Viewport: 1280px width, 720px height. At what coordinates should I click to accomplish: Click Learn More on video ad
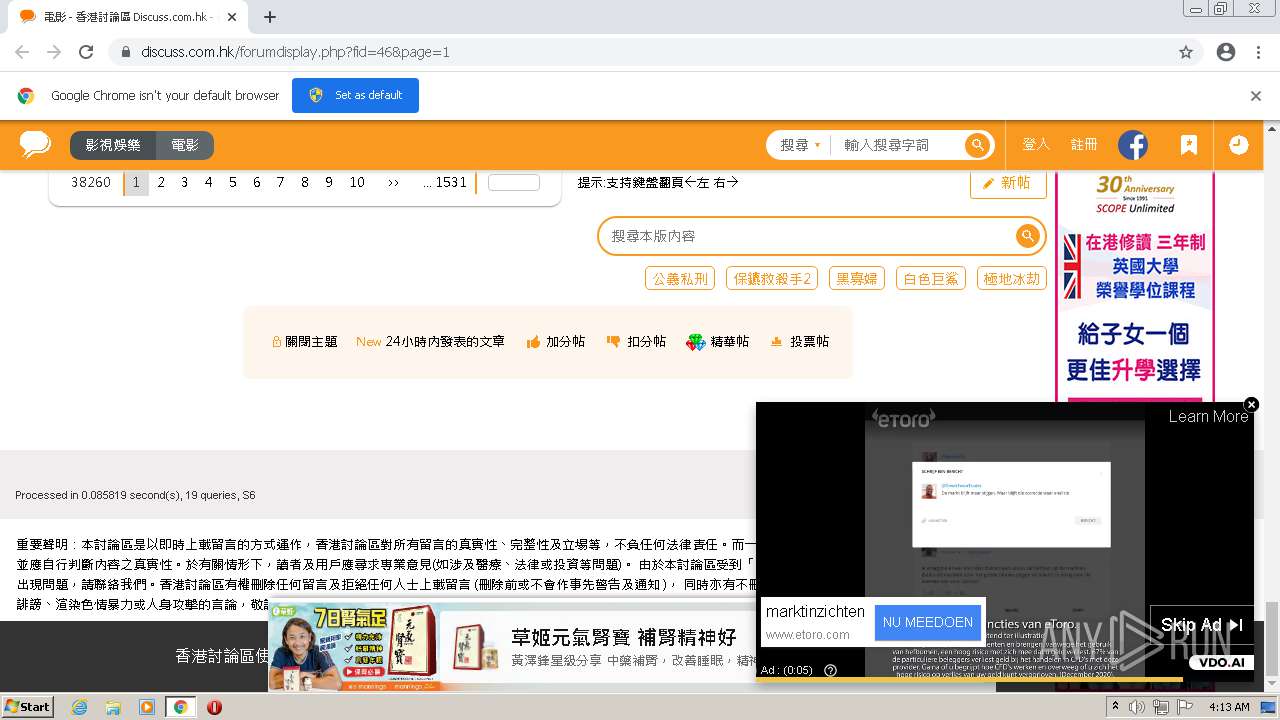(1208, 417)
